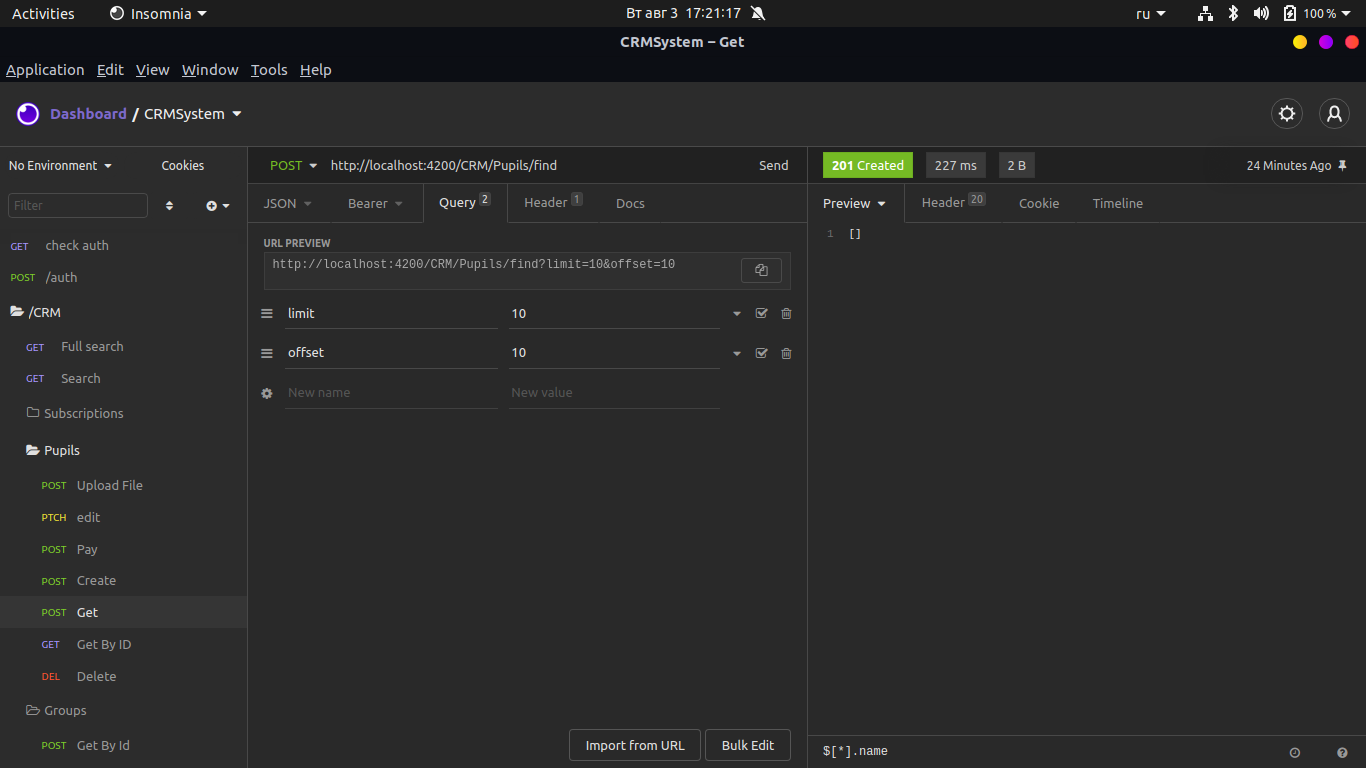Click the network tray icon
Viewport: 1366px width, 768px height.
tap(1205, 13)
